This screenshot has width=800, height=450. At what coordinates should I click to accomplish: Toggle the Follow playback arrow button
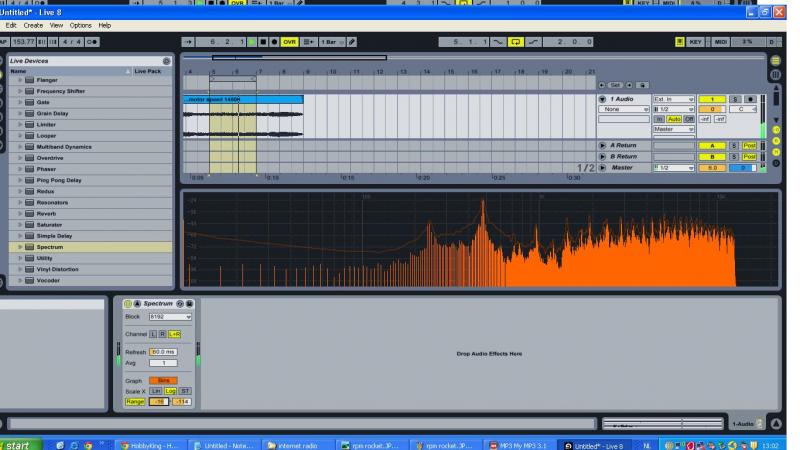(x=188, y=42)
